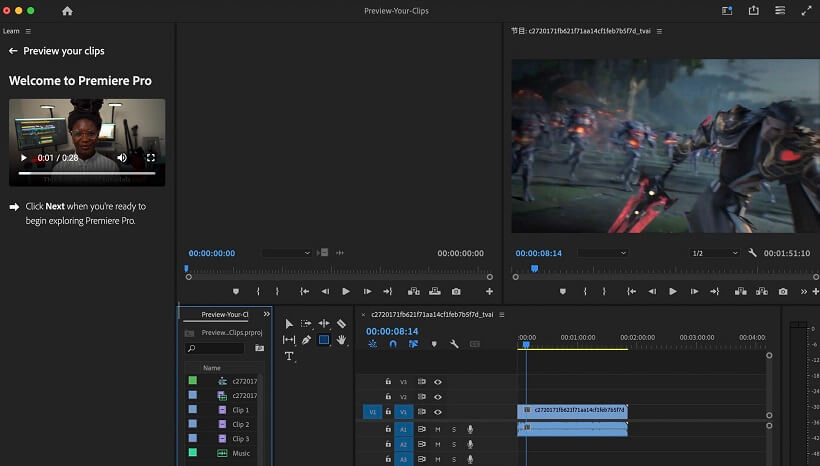Step forward one frame in Program monitor
Screen dimensions: 820x466
[x=694, y=291]
